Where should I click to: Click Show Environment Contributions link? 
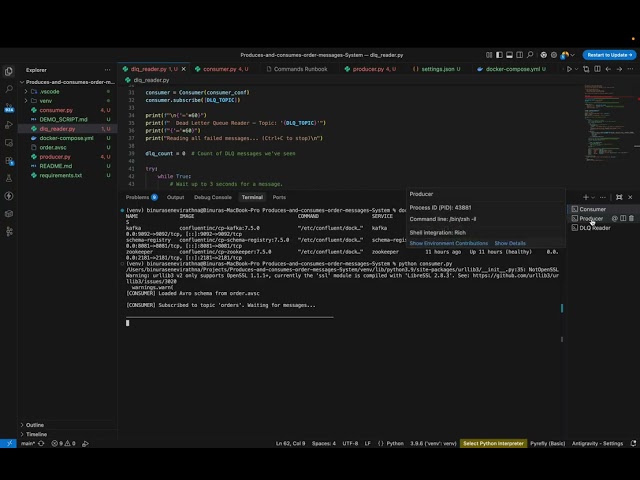coord(449,243)
